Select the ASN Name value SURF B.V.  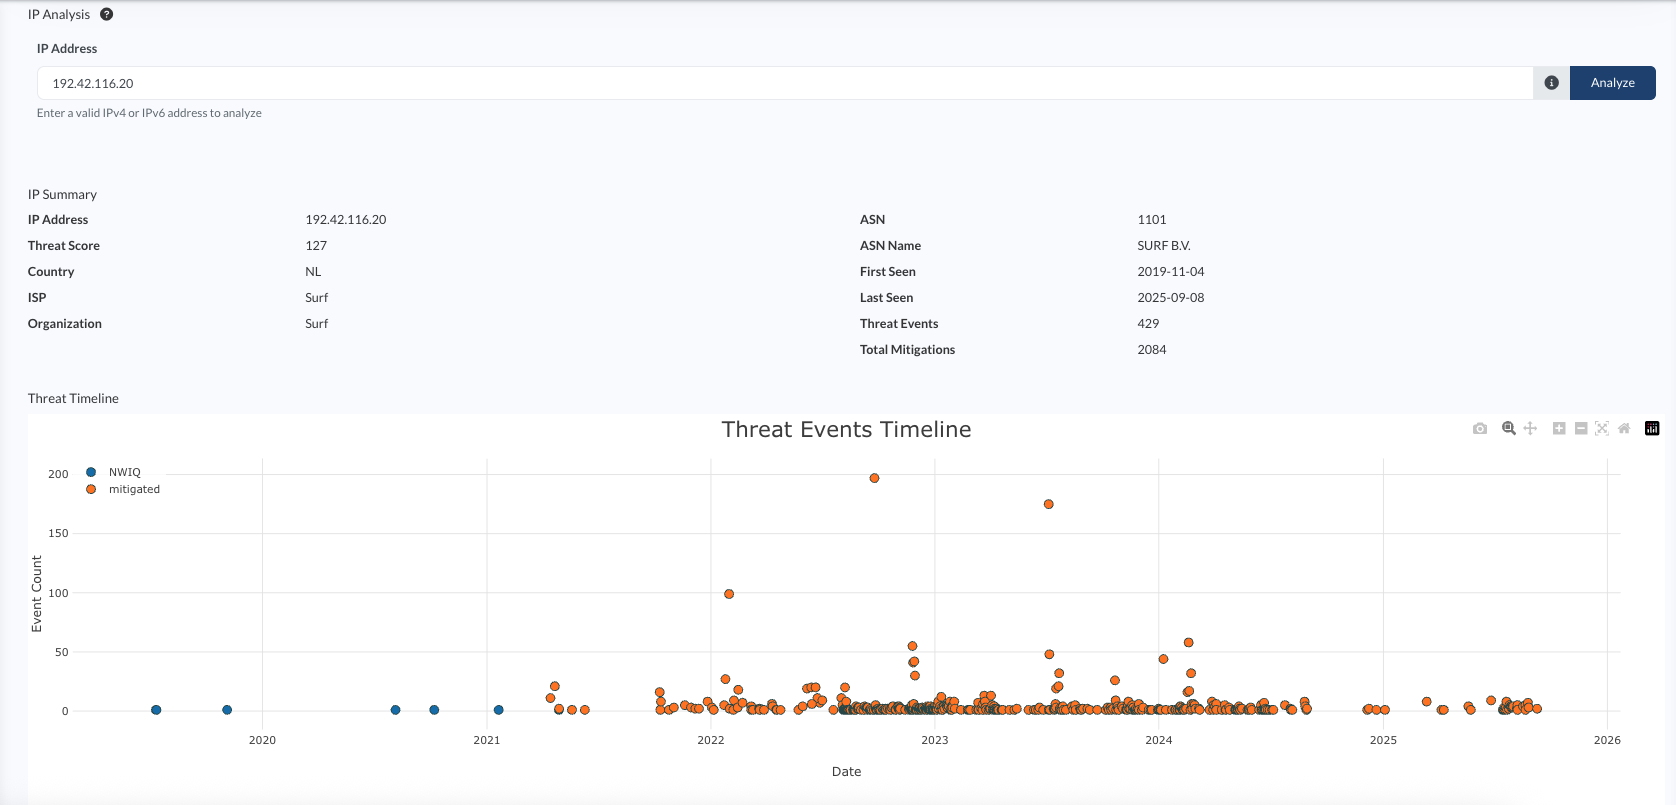click(1164, 245)
